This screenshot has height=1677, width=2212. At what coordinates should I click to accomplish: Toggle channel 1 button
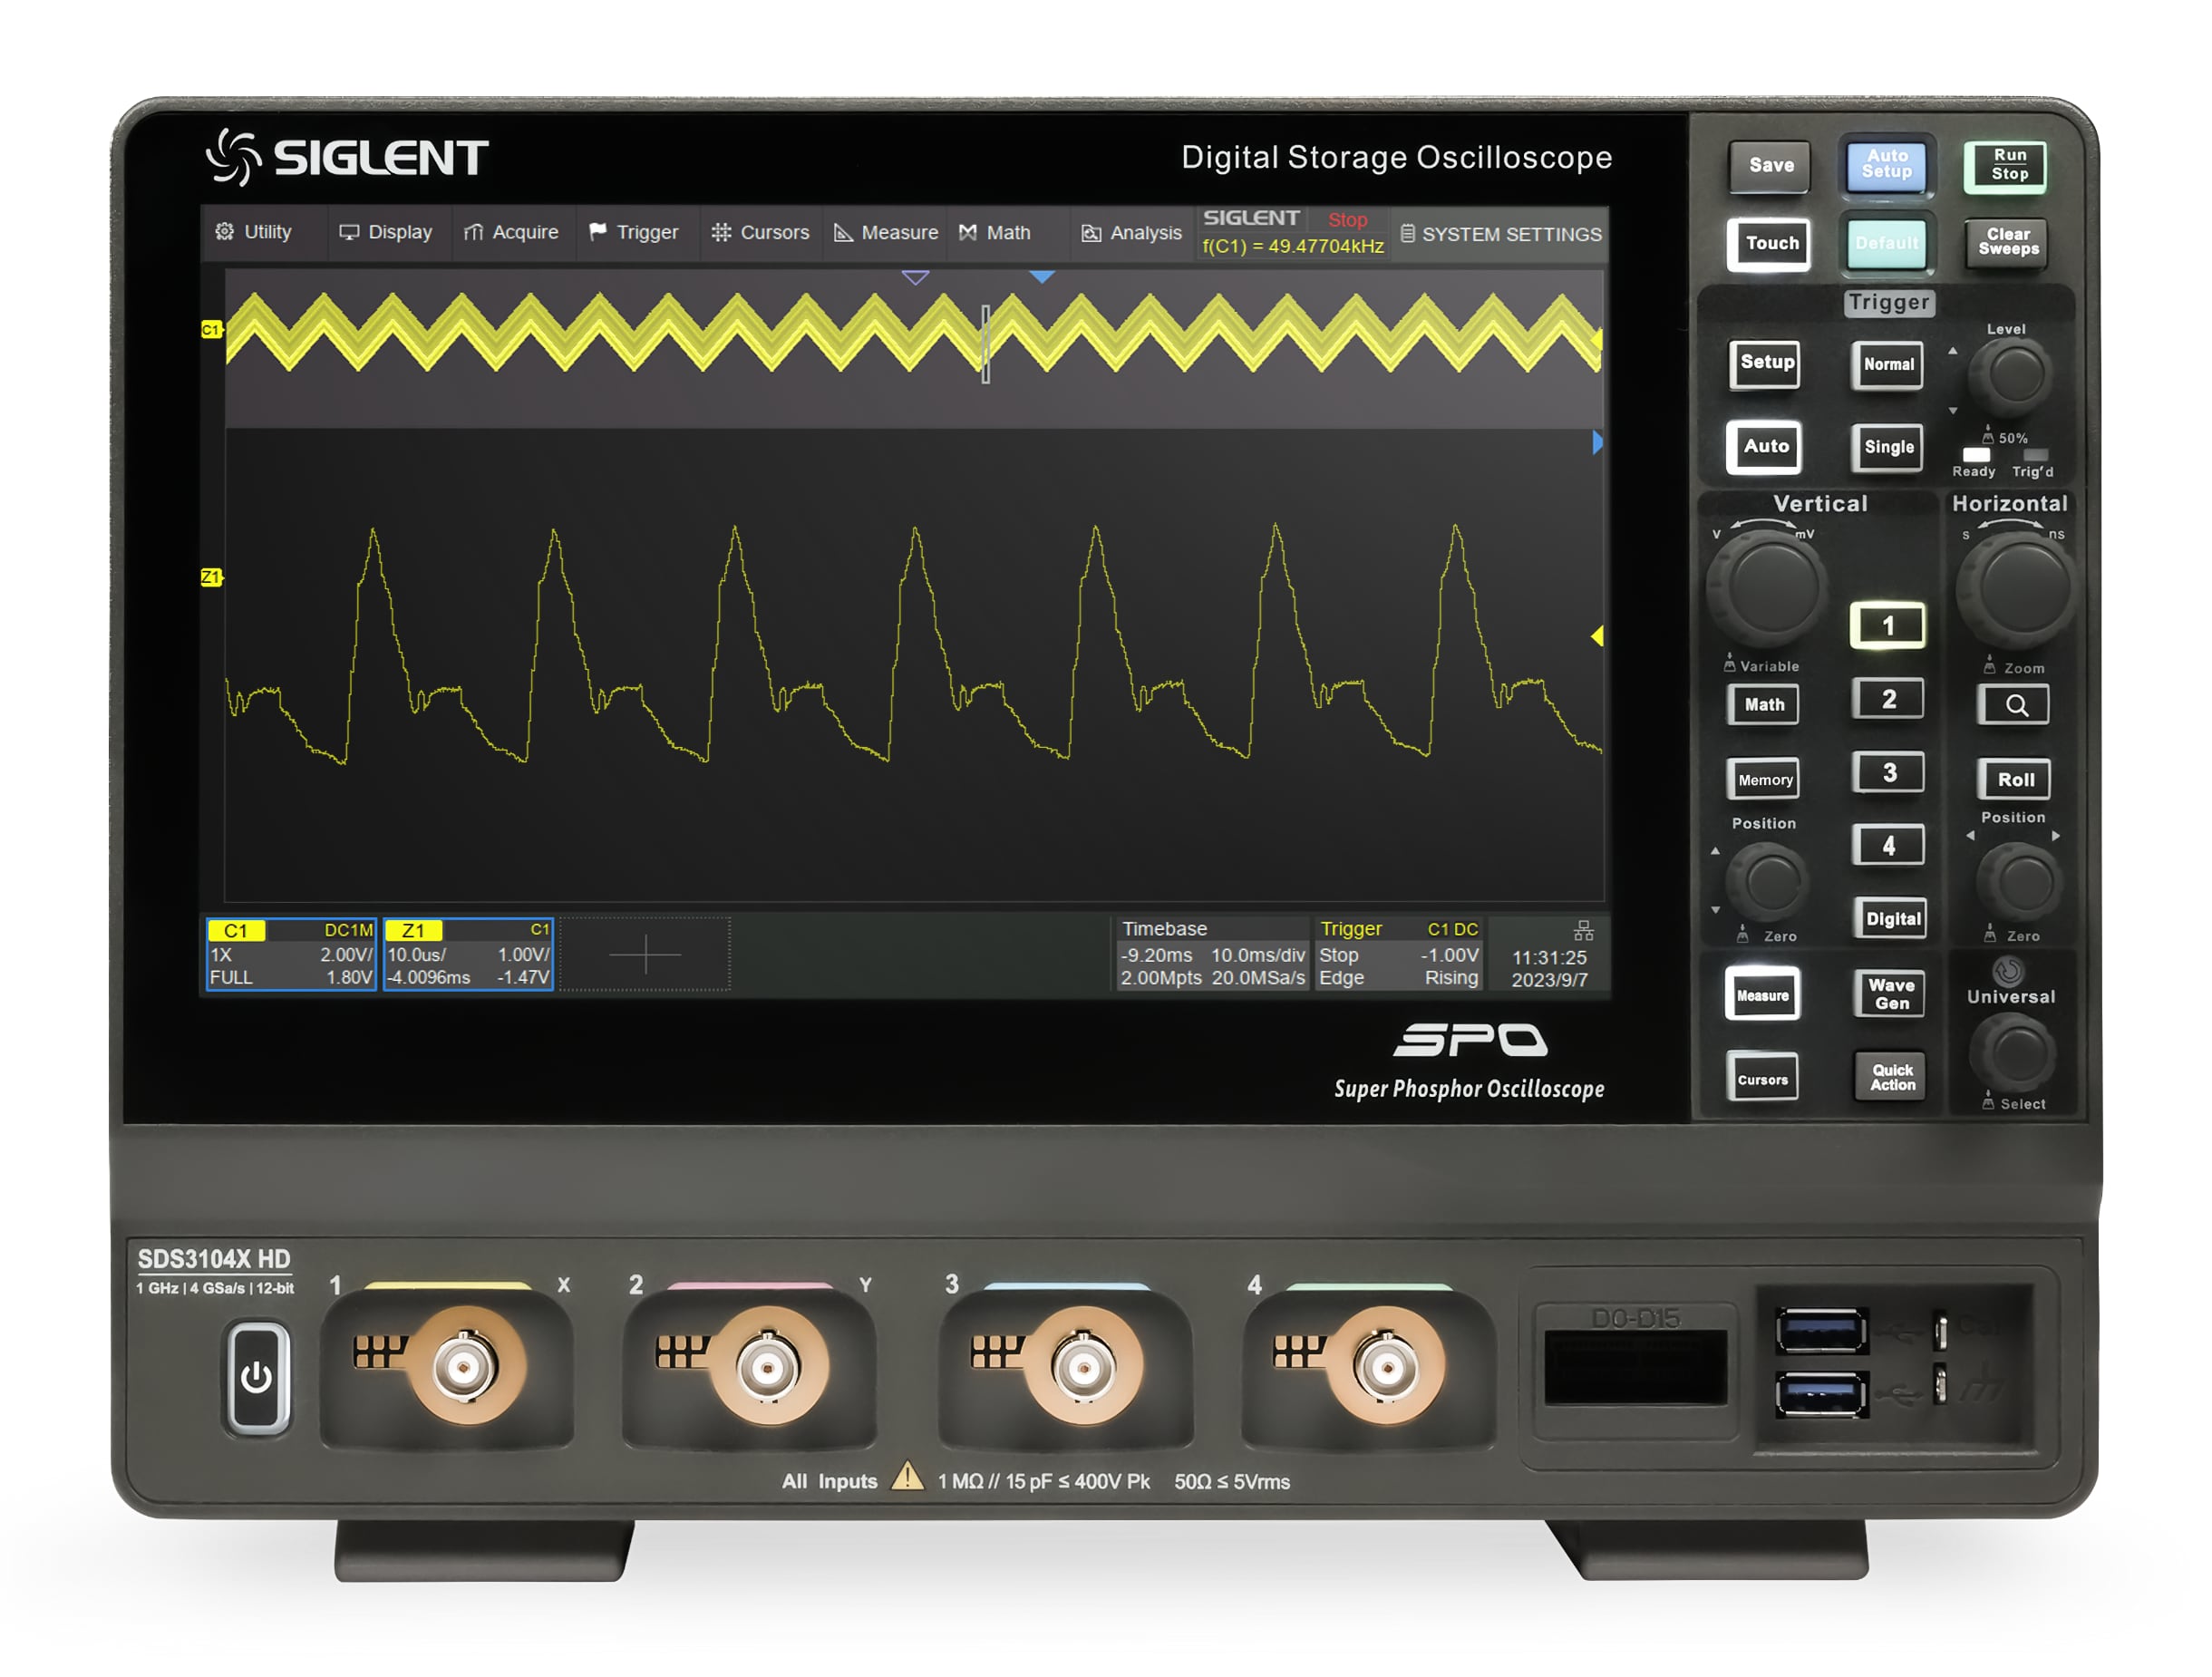coord(1889,626)
